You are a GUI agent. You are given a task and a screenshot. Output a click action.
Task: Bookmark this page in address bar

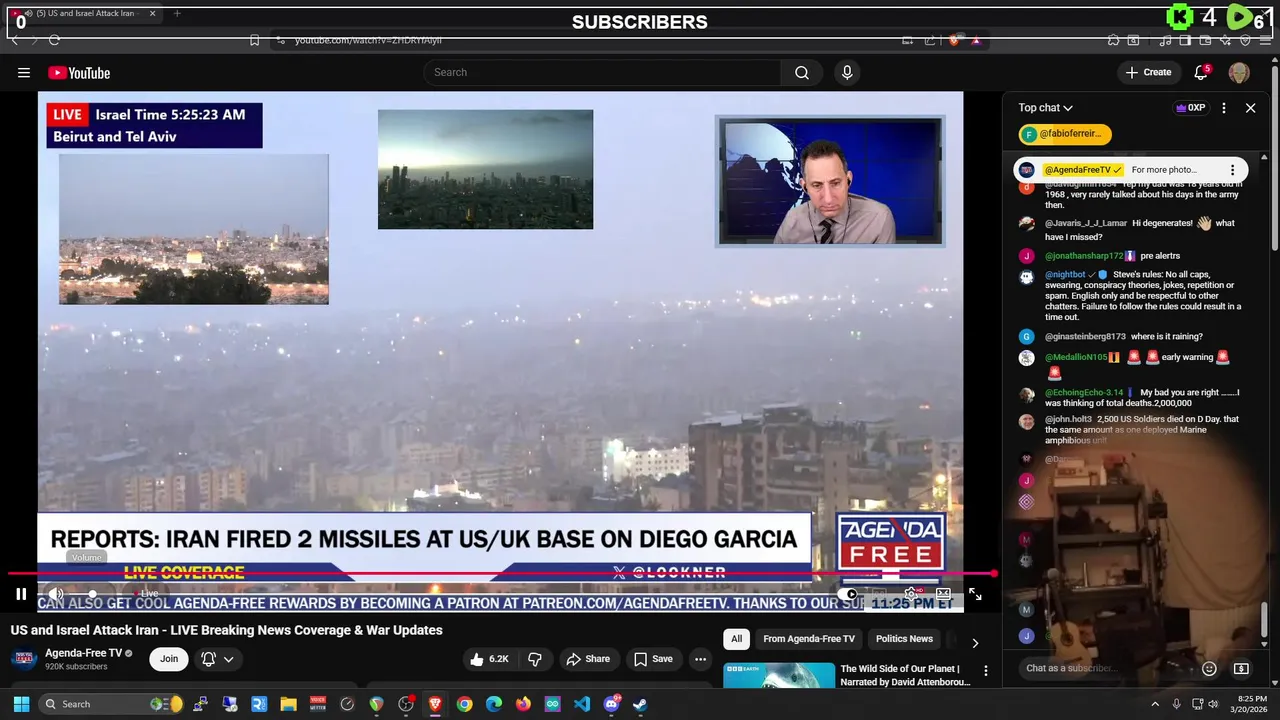tap(254, 40)
